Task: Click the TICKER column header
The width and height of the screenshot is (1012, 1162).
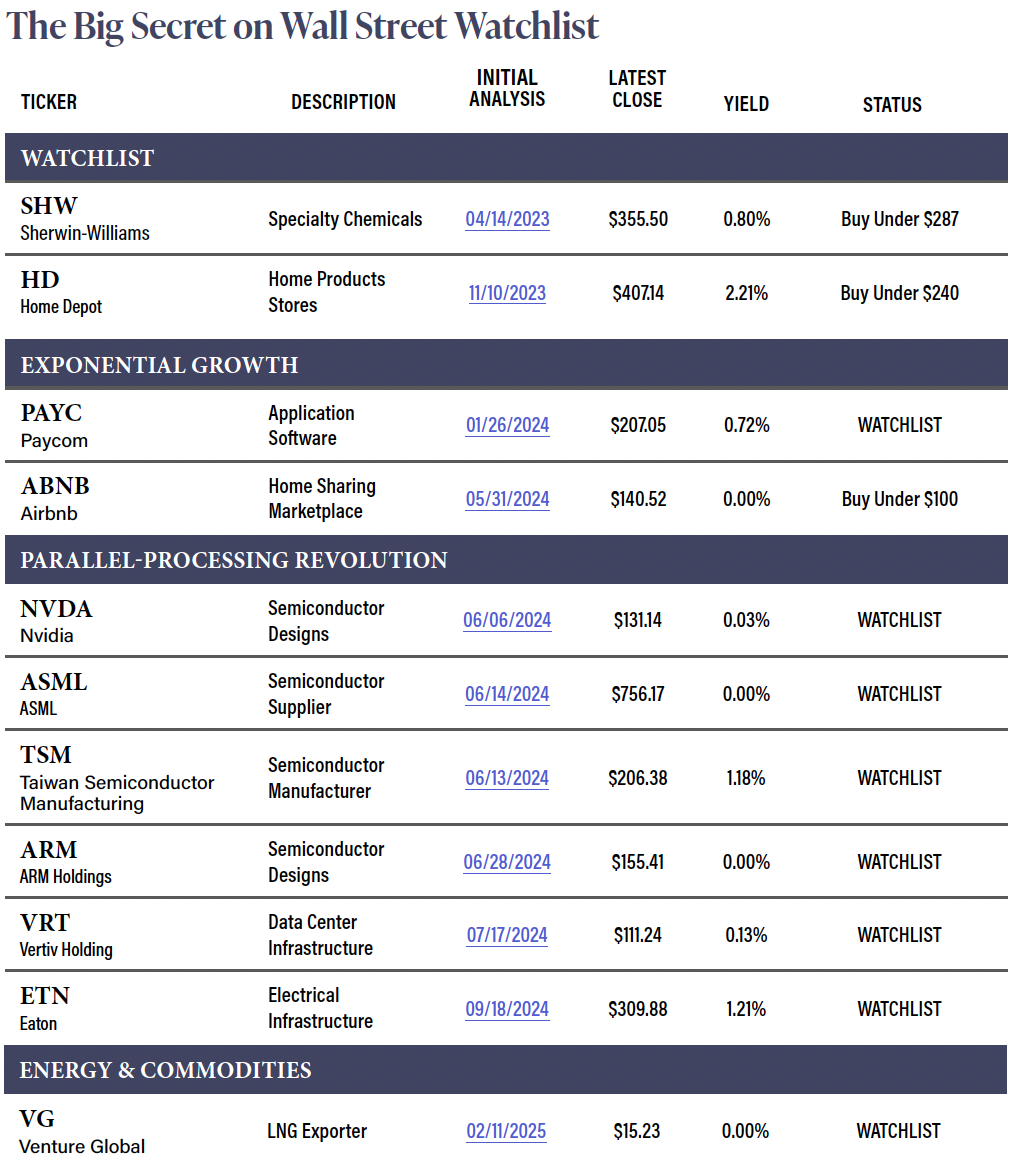Action: 49,102
